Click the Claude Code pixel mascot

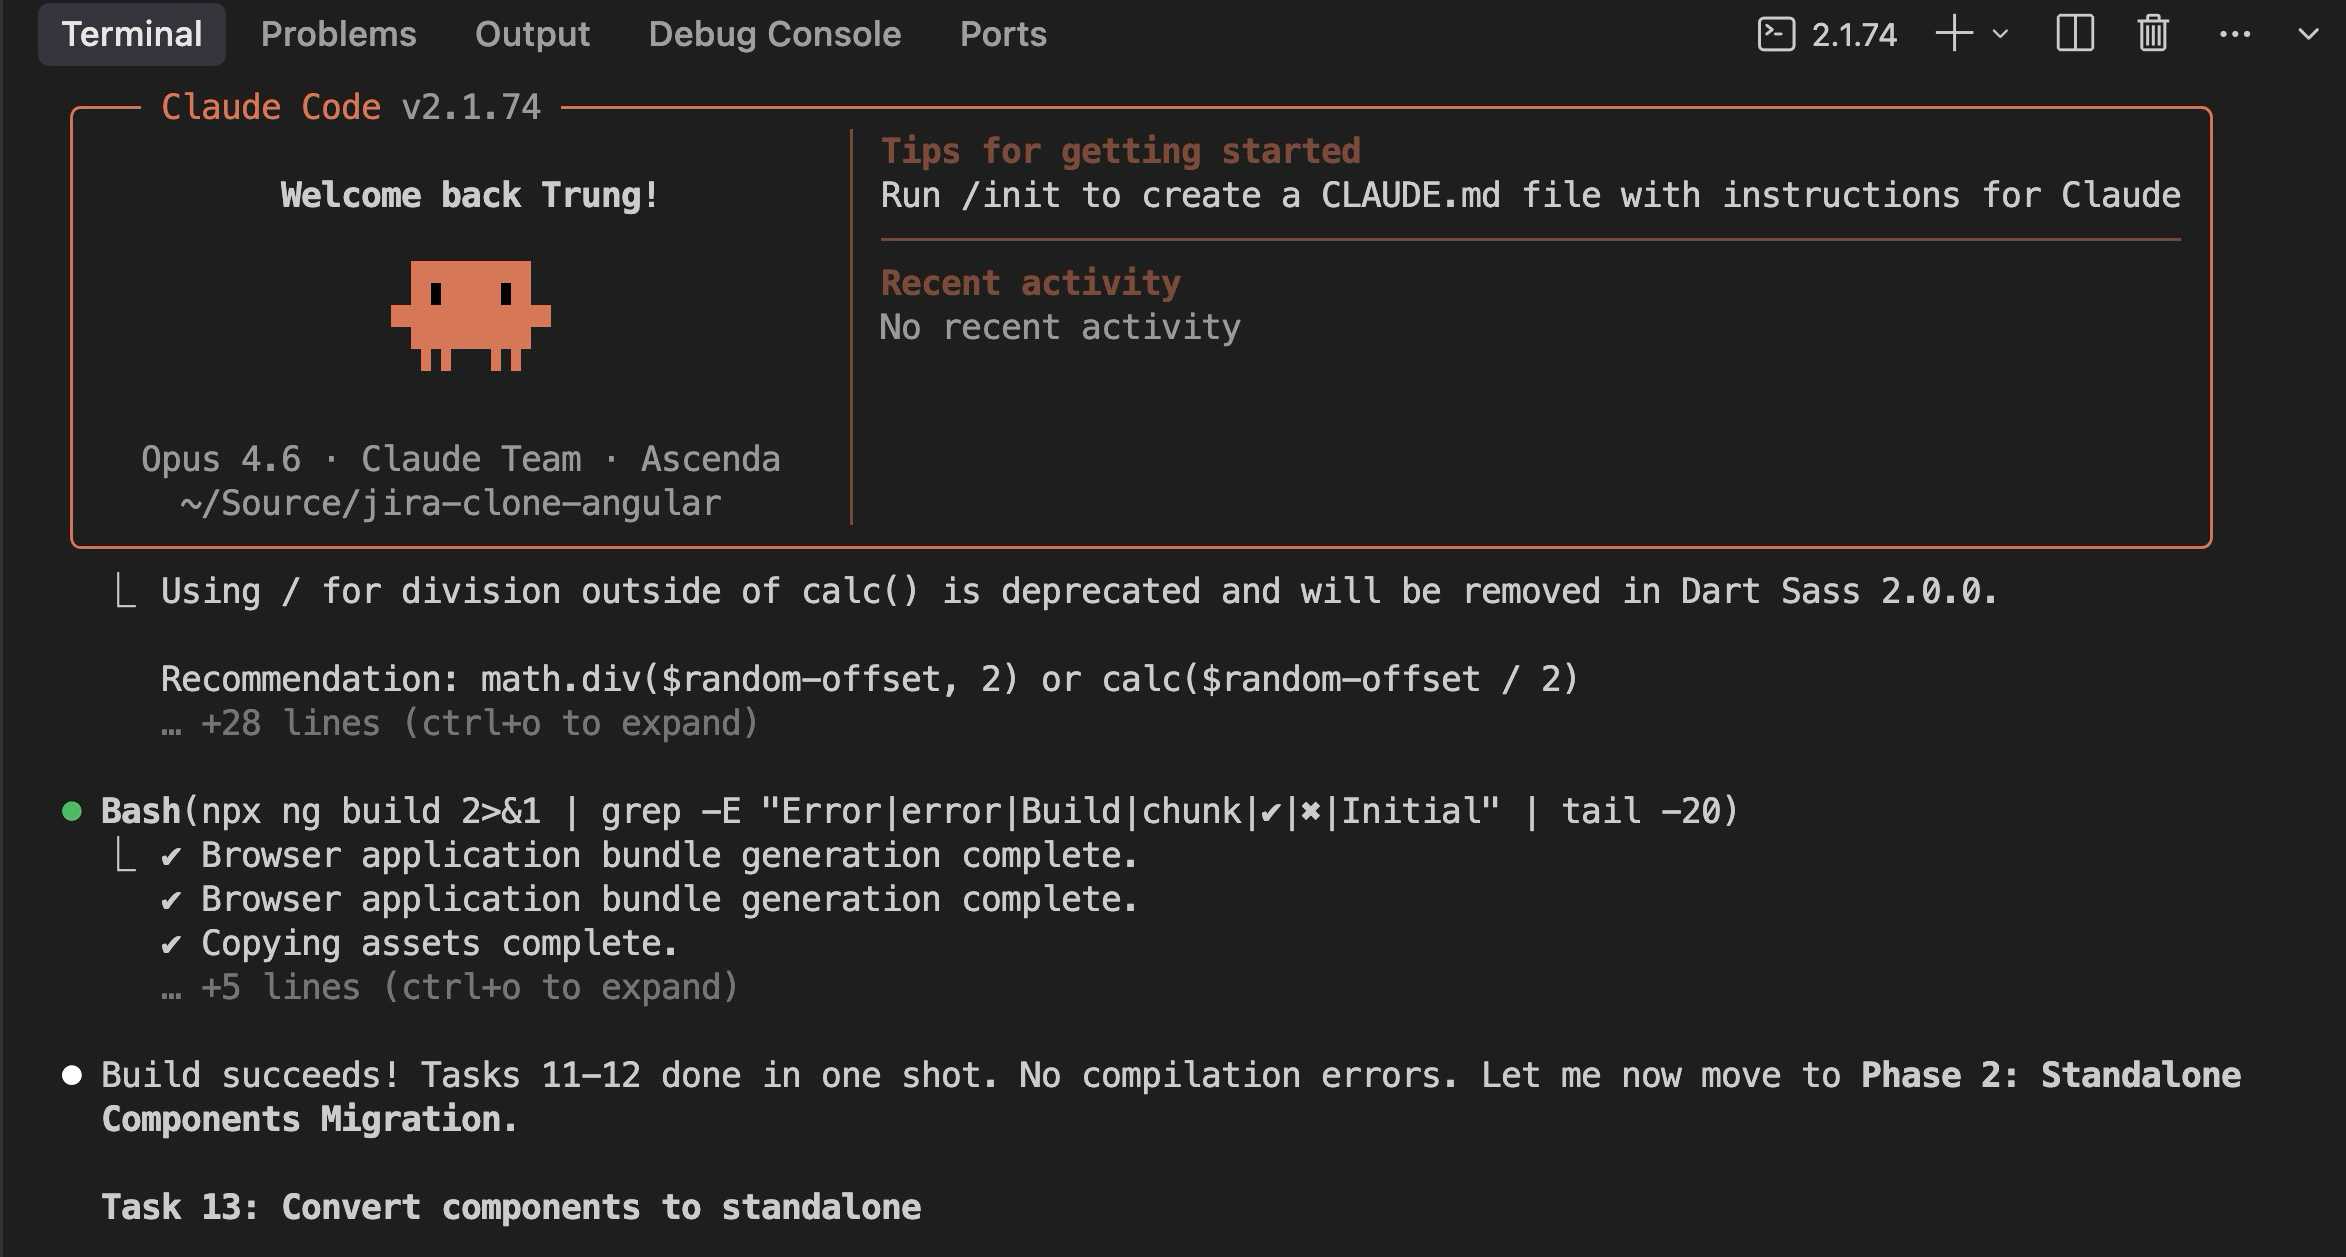pyautogui.click(x=470, y=315)
